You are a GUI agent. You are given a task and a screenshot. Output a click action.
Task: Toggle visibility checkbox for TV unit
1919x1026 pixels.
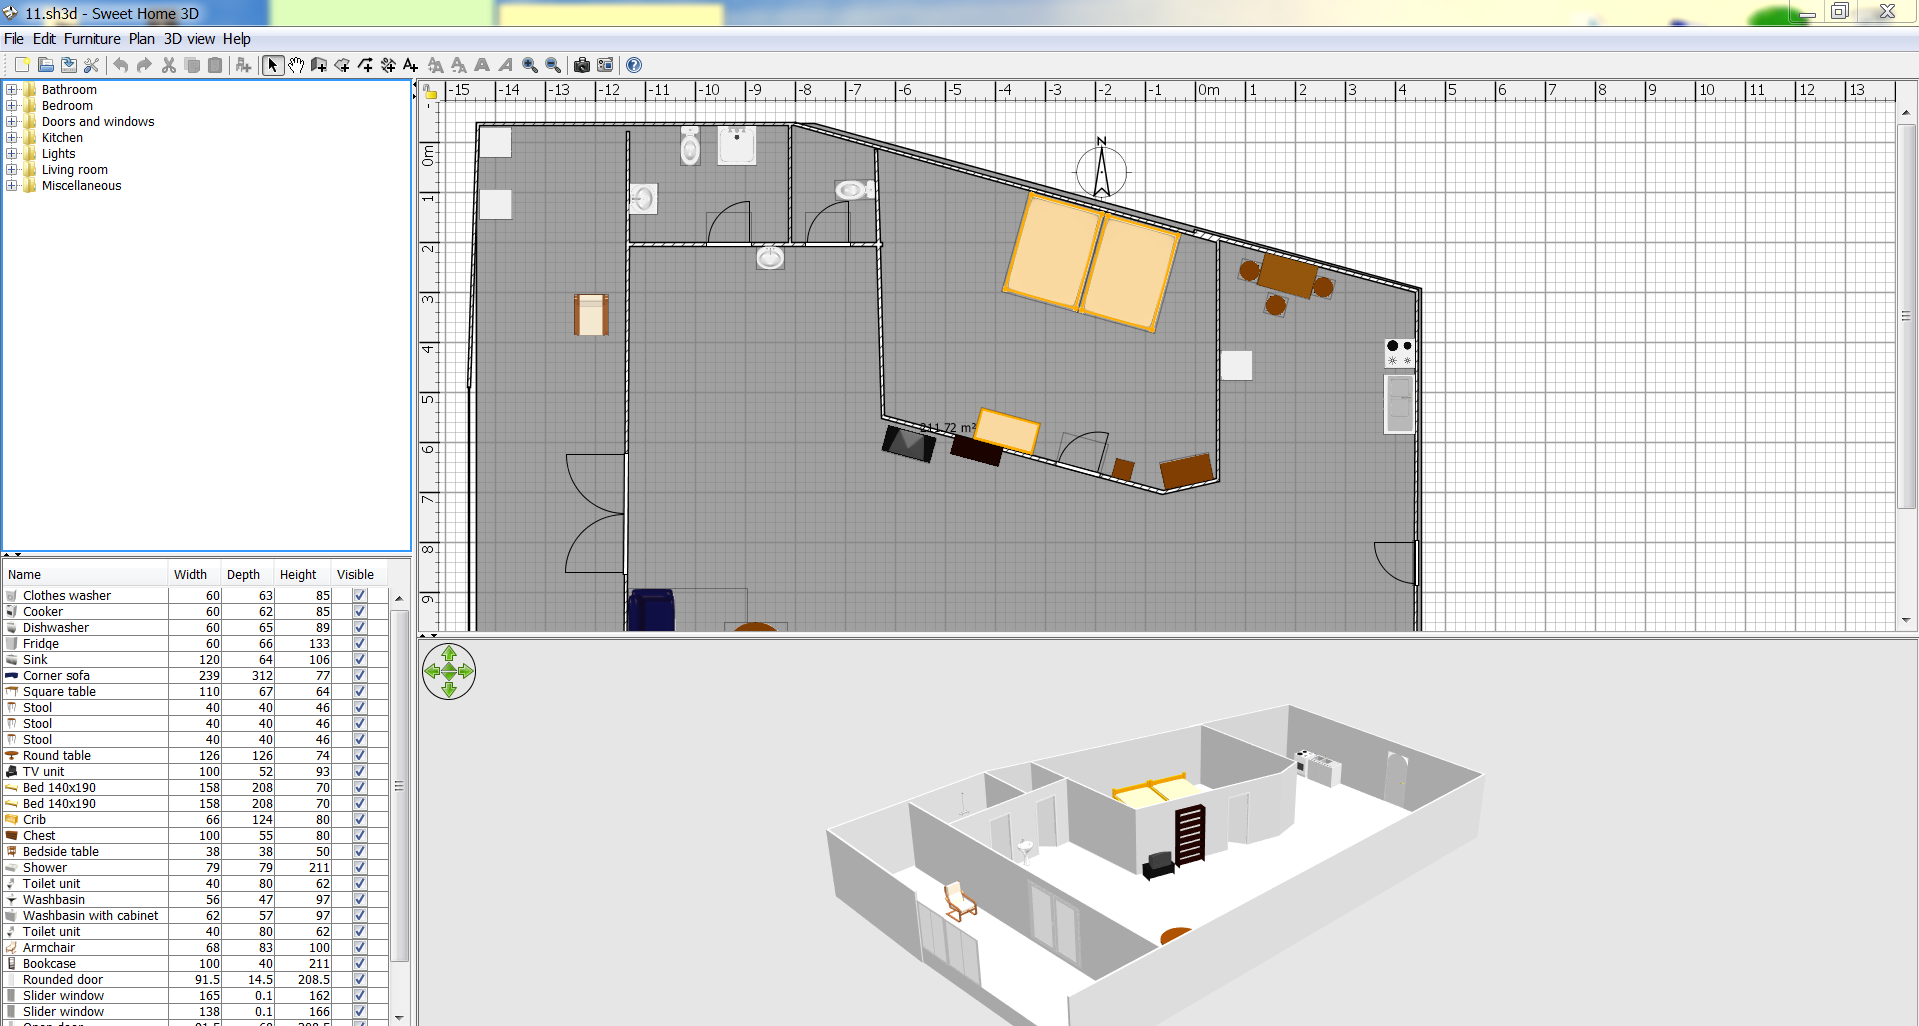pyautogui.click(x=360, y=772)
